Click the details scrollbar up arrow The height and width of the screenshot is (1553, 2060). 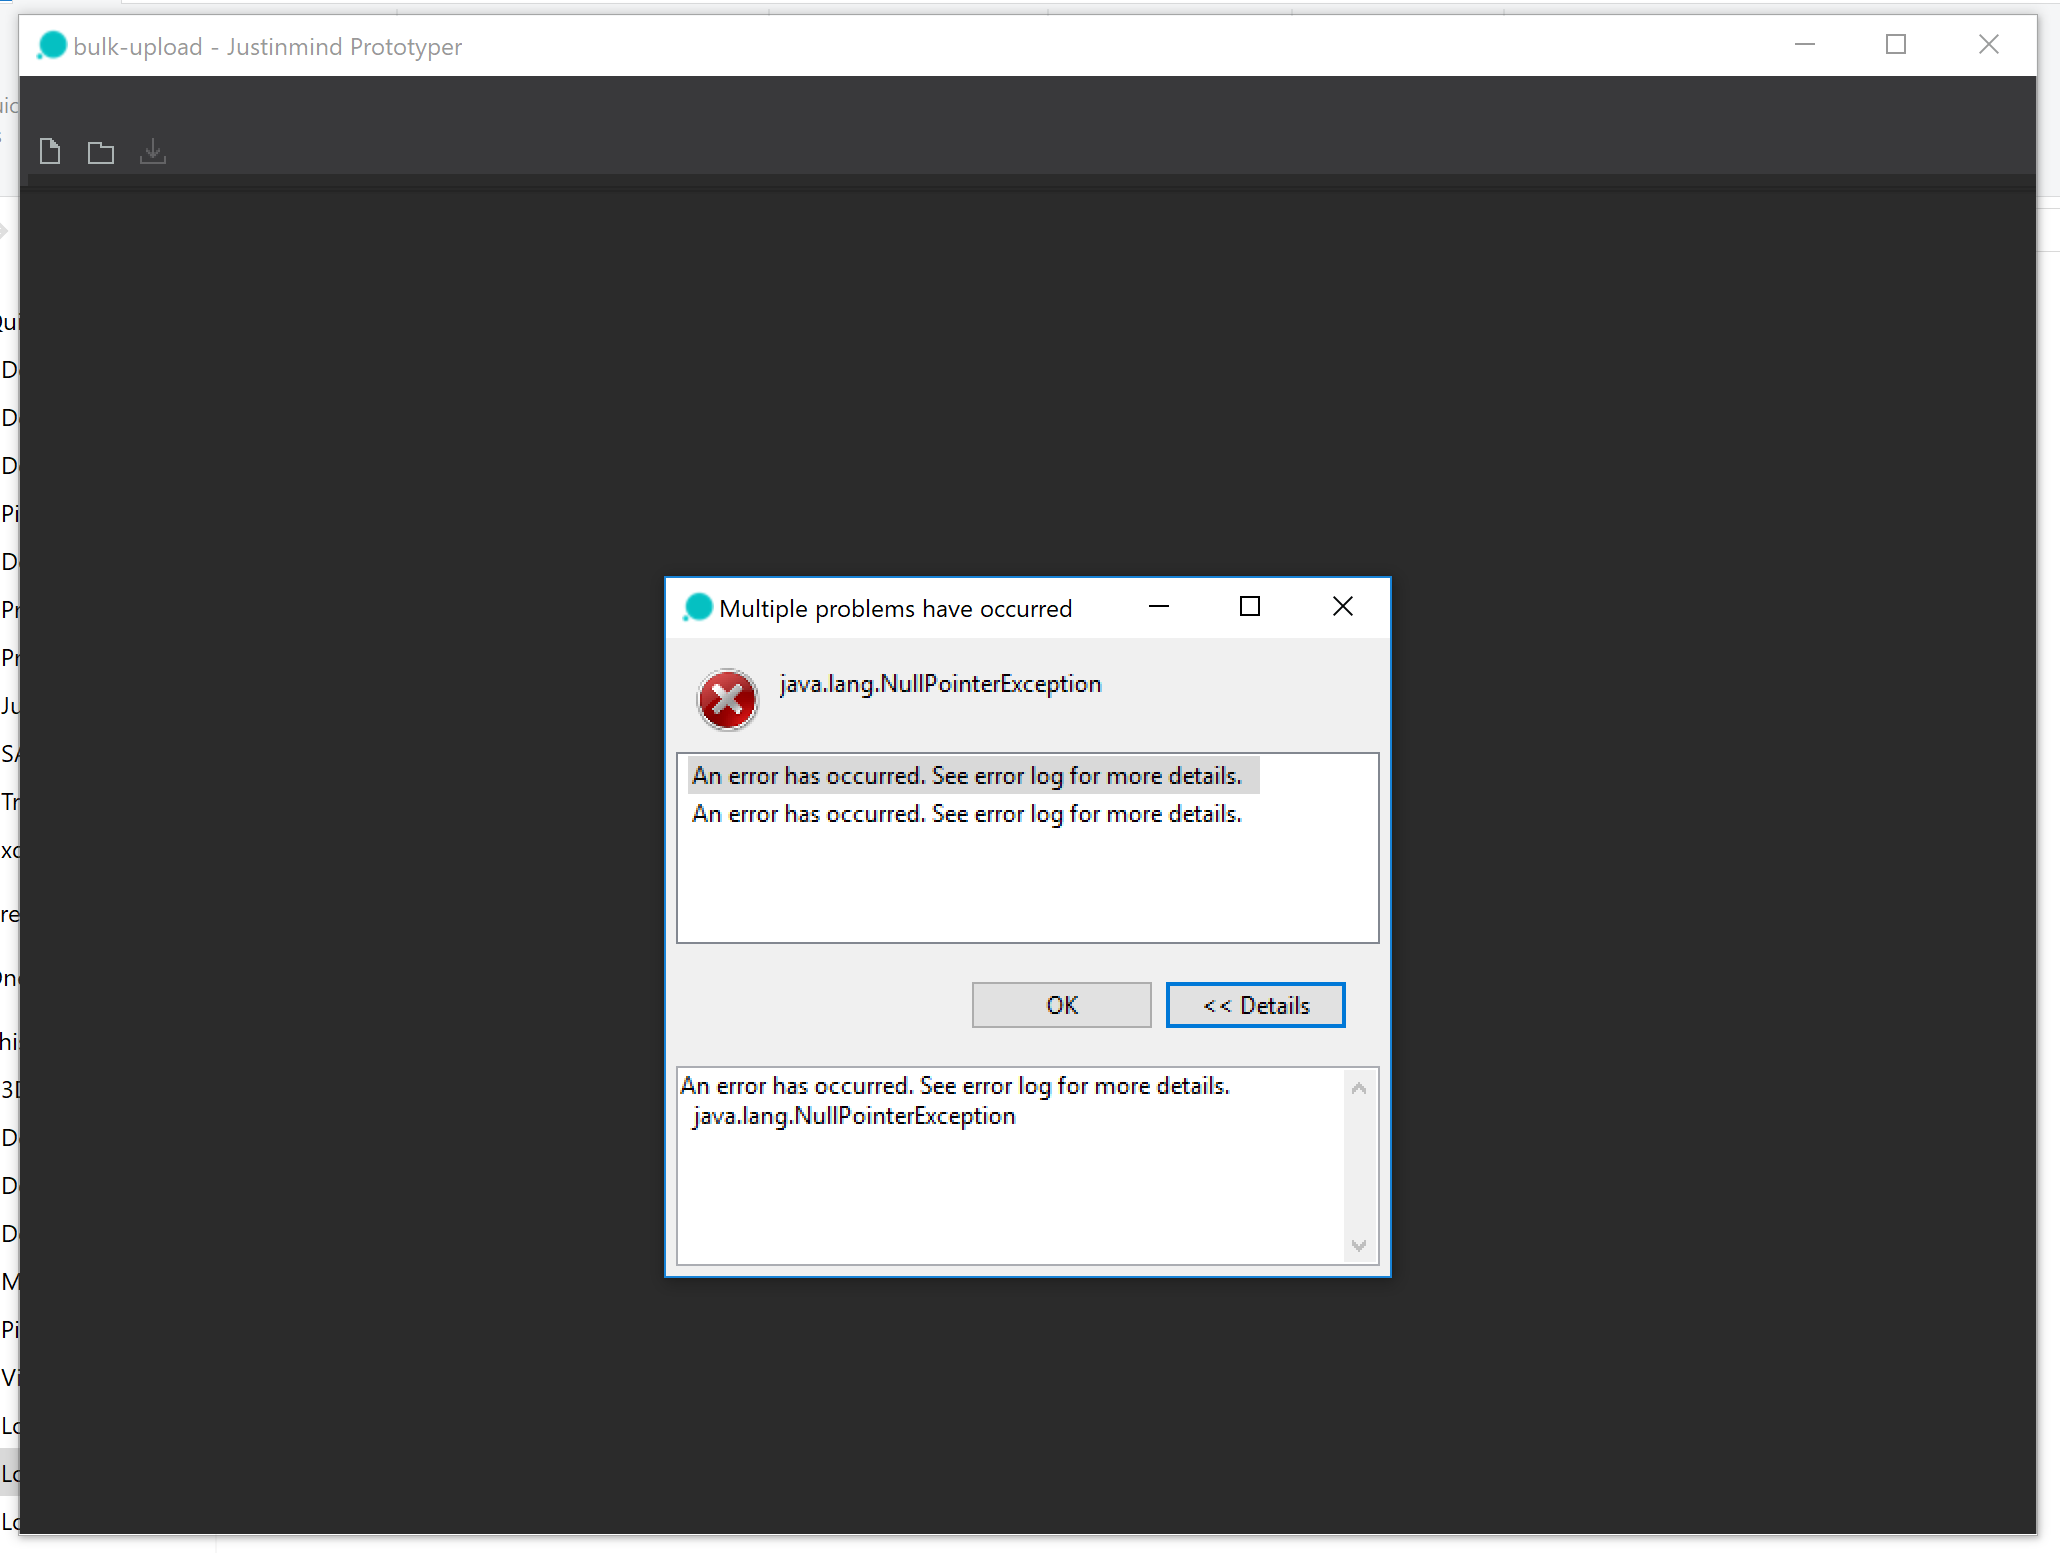click(1358, 1088)
